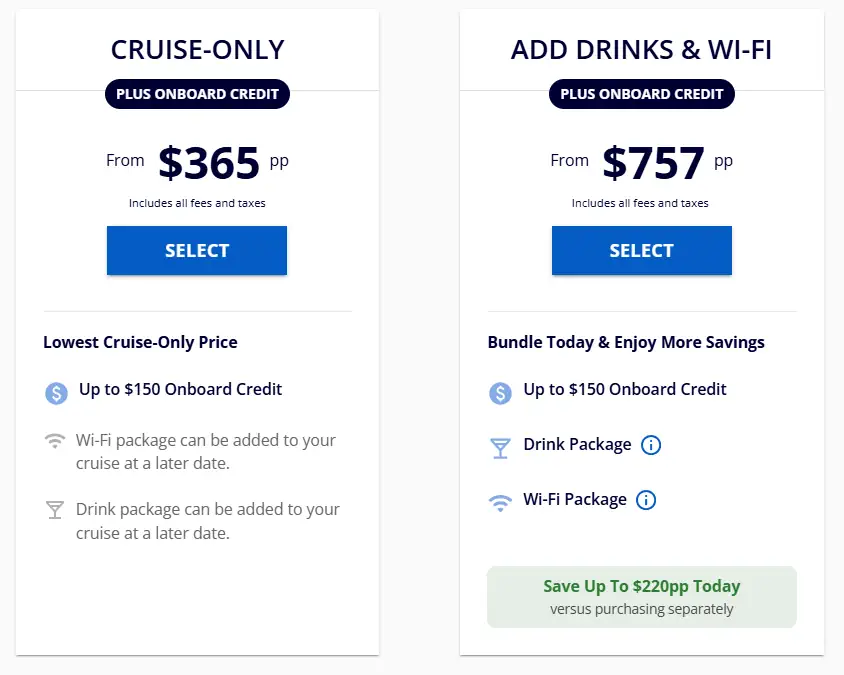The height and width of the screenshot is (675, 844).
Task: Select the Add Drinks & Wi-Fi fare
Action: point(641,251)
